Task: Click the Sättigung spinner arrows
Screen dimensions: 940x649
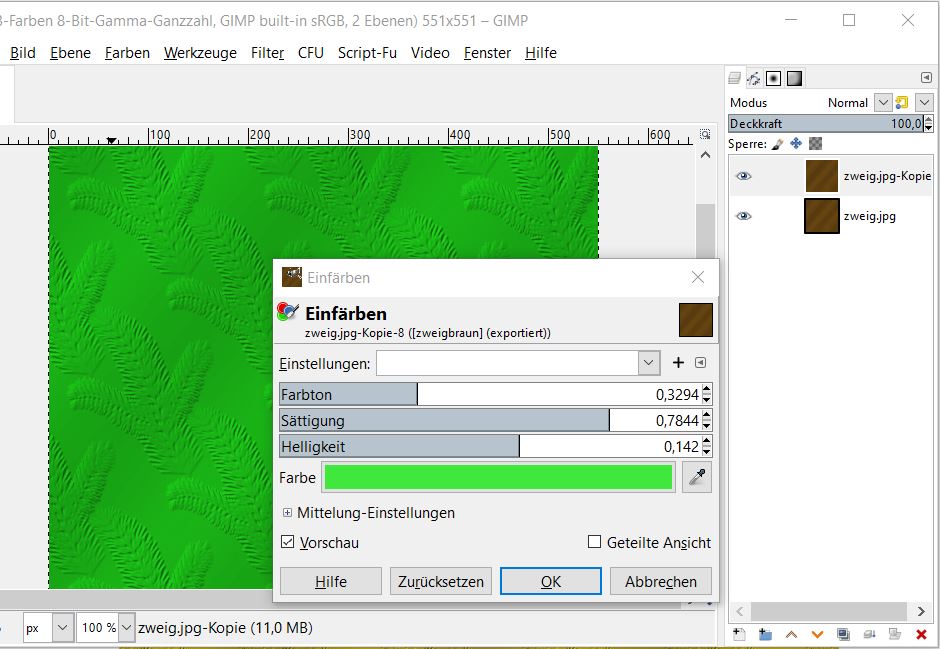Action: pos(707,420)
